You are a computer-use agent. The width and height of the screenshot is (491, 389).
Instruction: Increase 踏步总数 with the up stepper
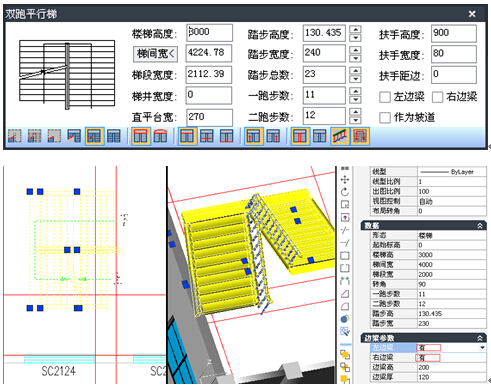[356, 71]
